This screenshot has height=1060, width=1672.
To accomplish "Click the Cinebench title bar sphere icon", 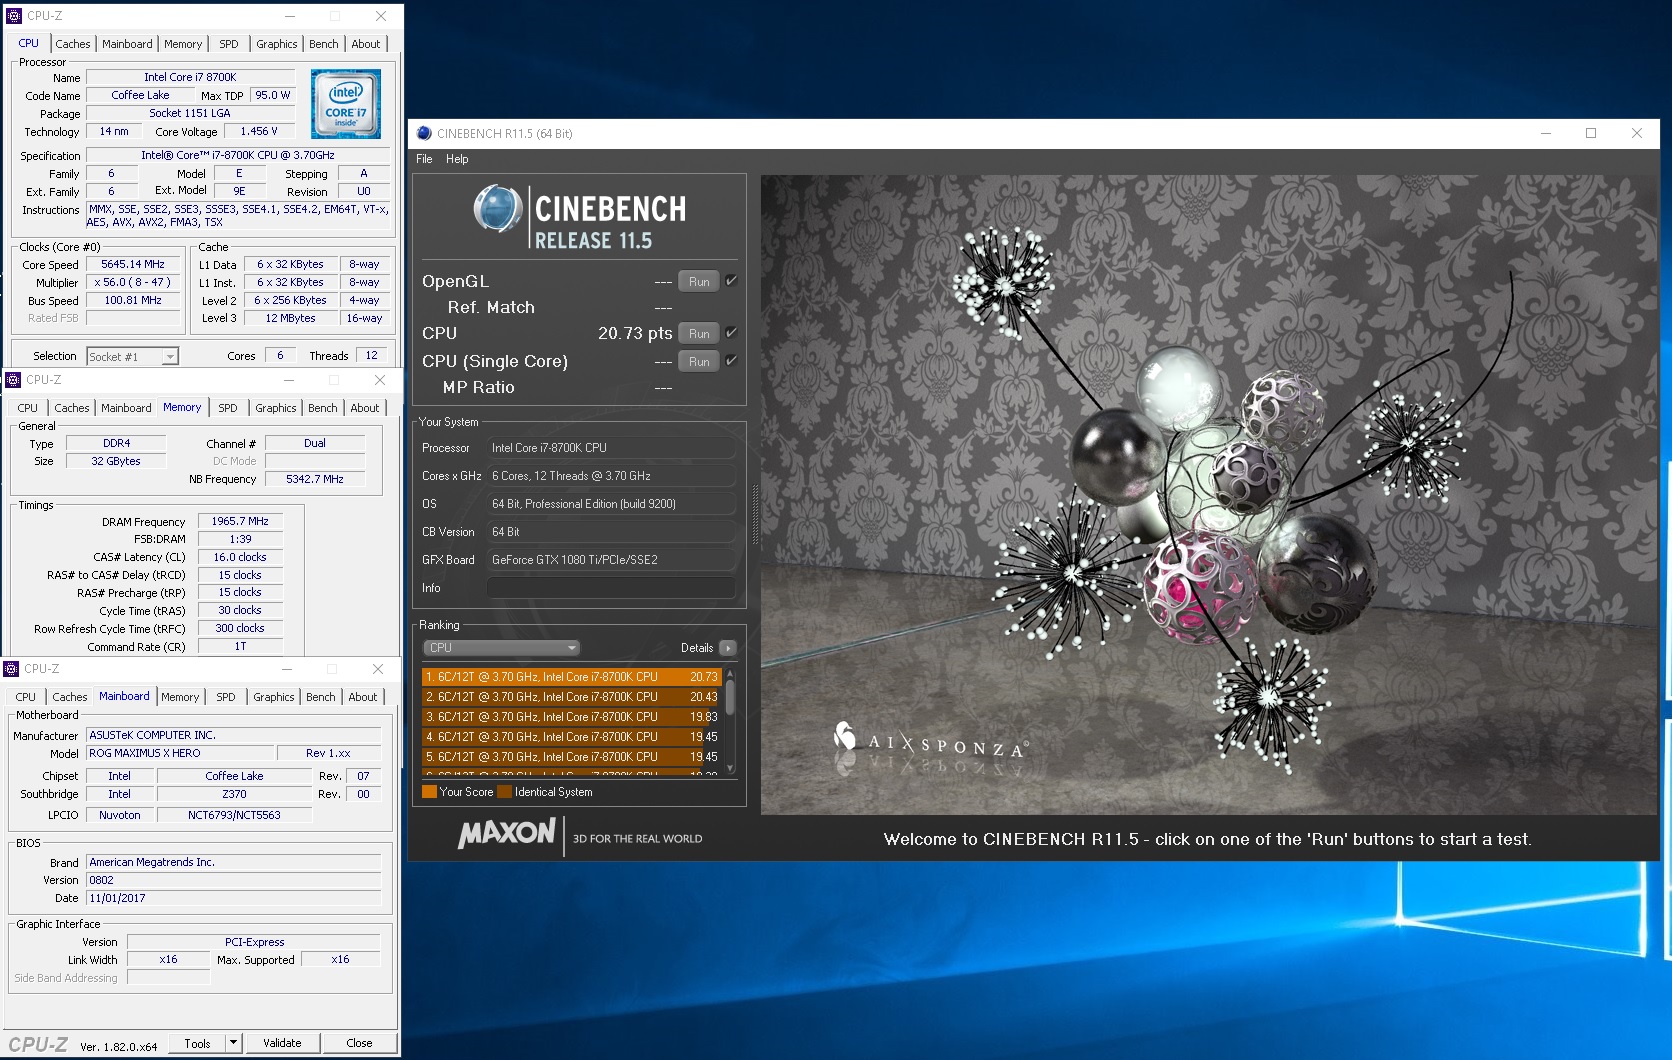I will pos(424,133).
